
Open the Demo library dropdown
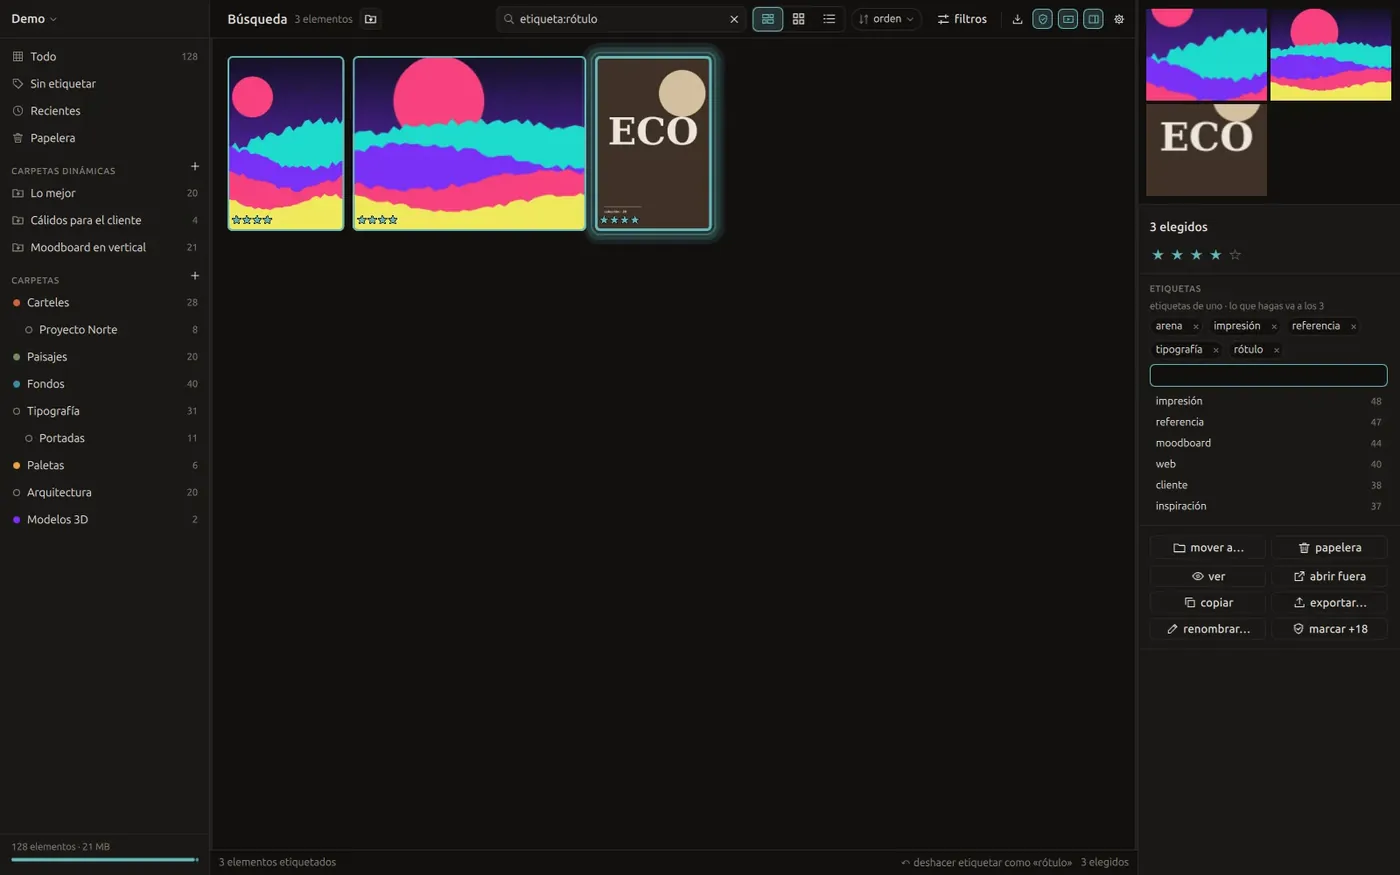click(x=34, y=19)
